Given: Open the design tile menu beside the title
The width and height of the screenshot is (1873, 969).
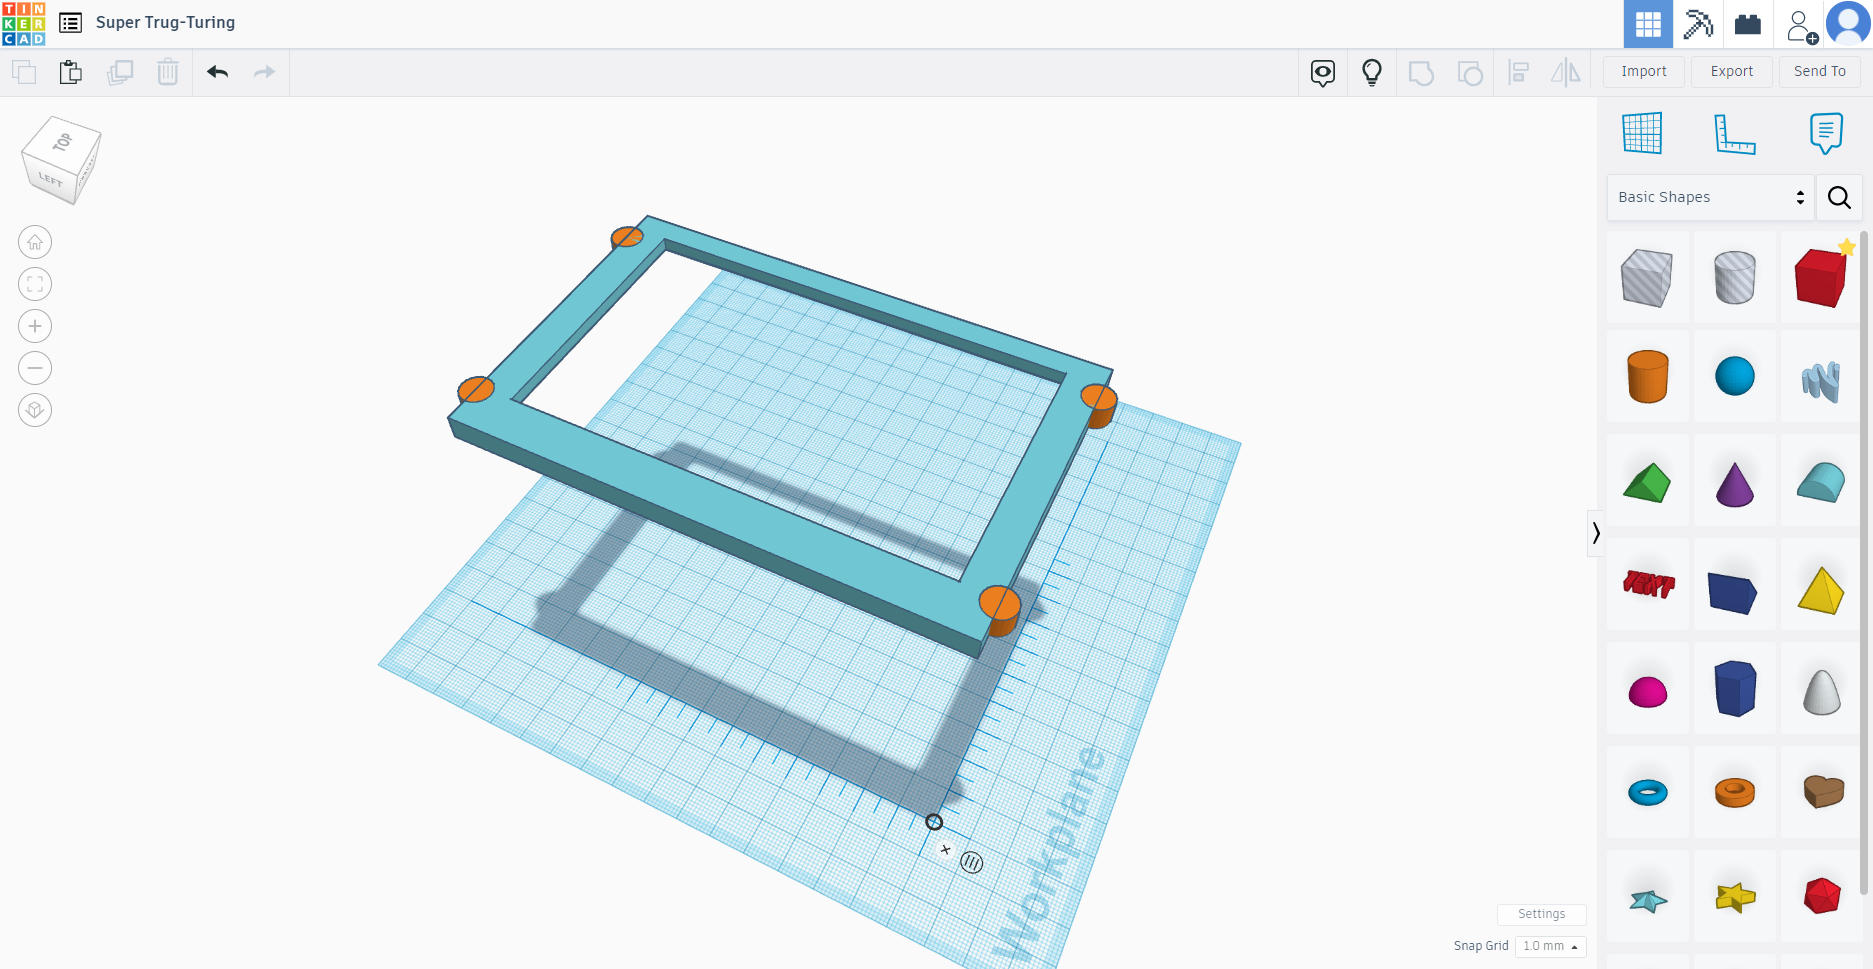Looking at the screenshot, I should click(x=70, y=22).
